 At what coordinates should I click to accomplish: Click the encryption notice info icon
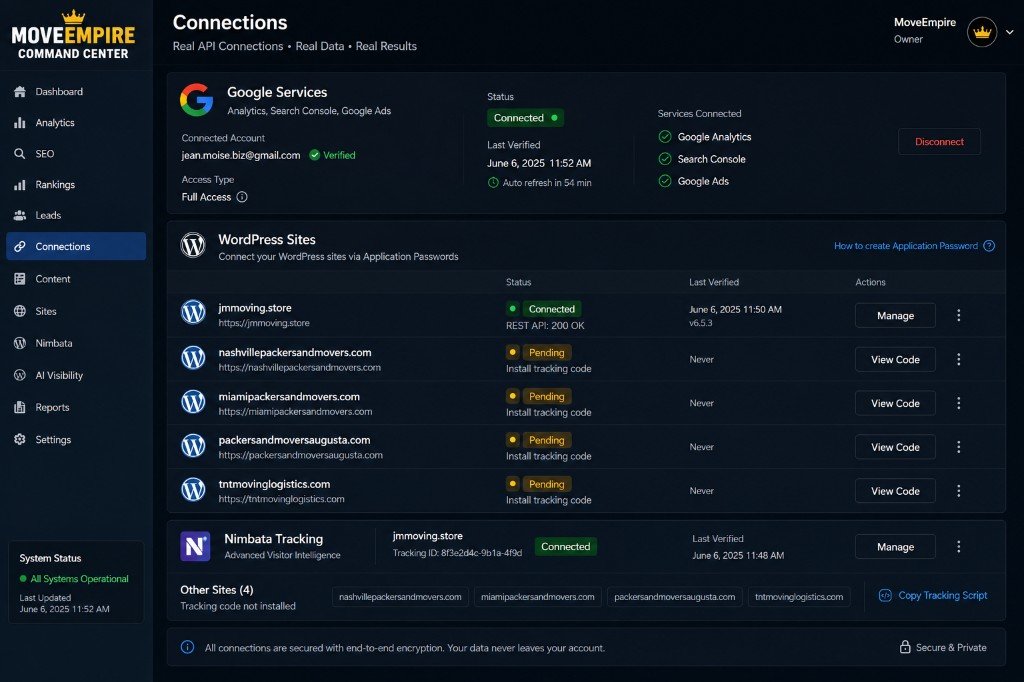[x=187, y=647]
